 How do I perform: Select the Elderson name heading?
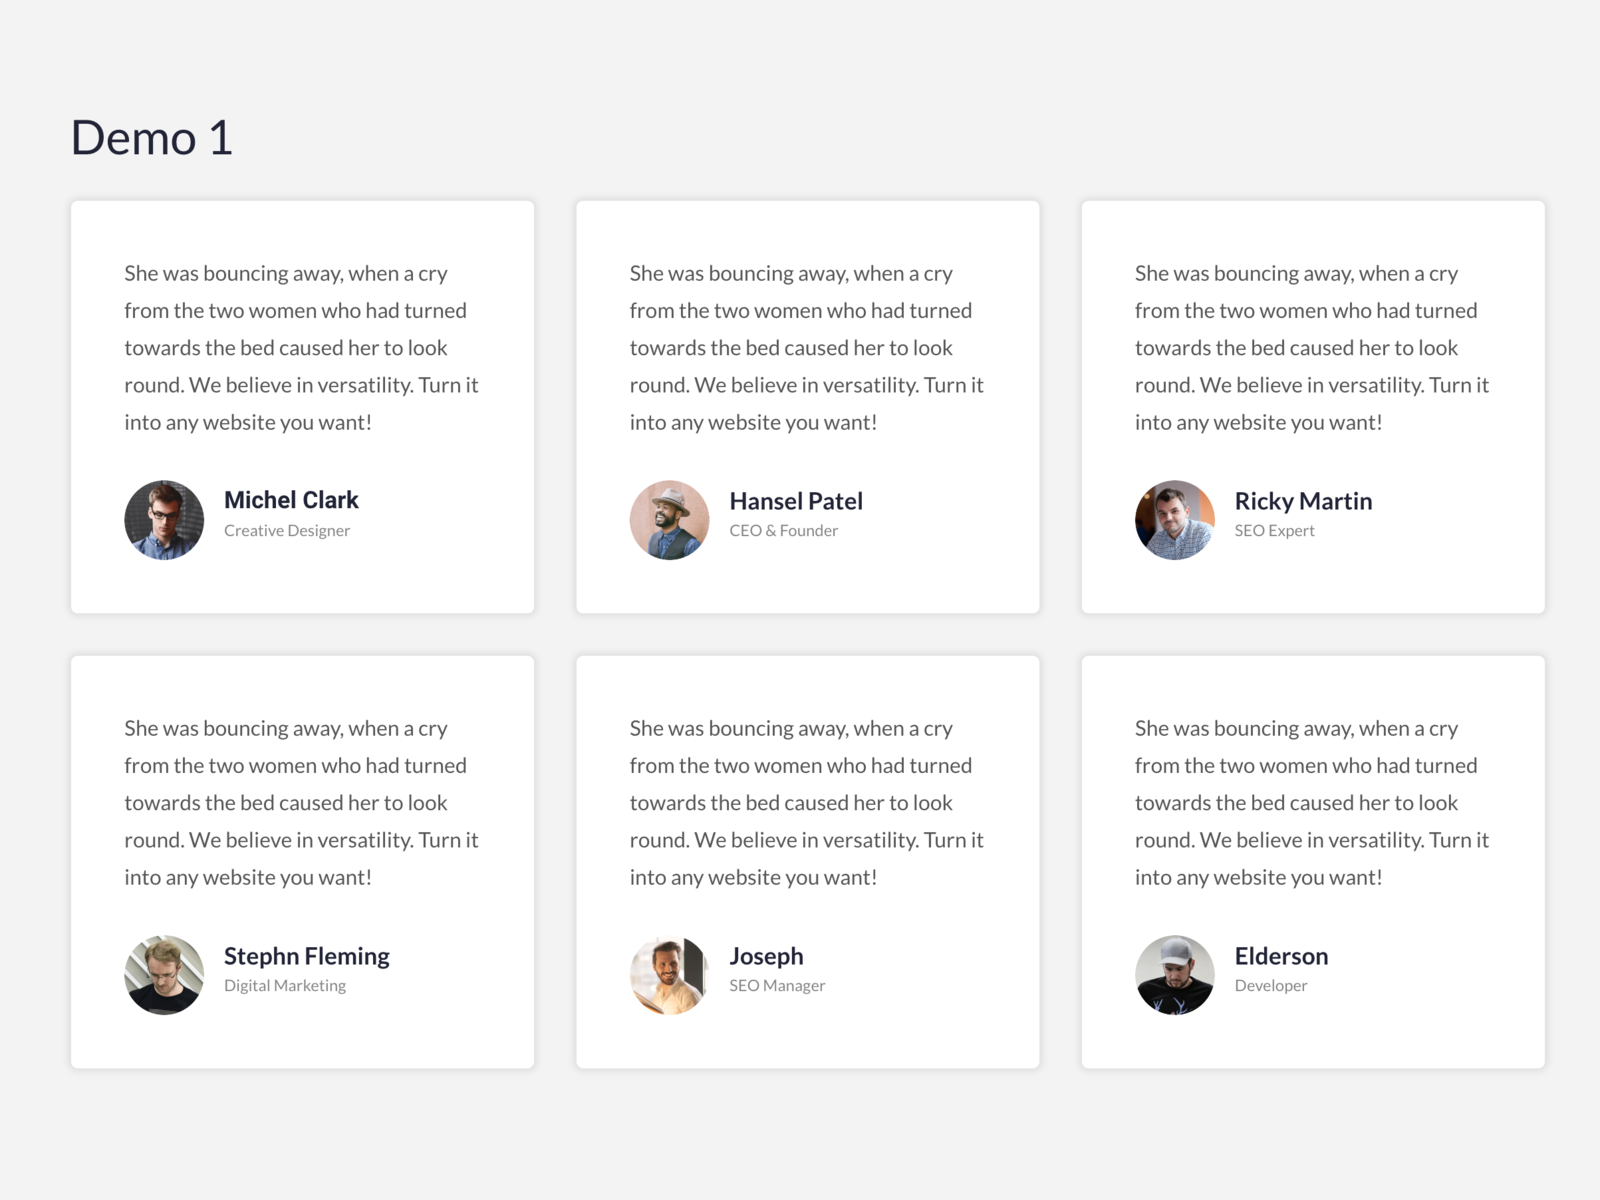point(1281,956)
